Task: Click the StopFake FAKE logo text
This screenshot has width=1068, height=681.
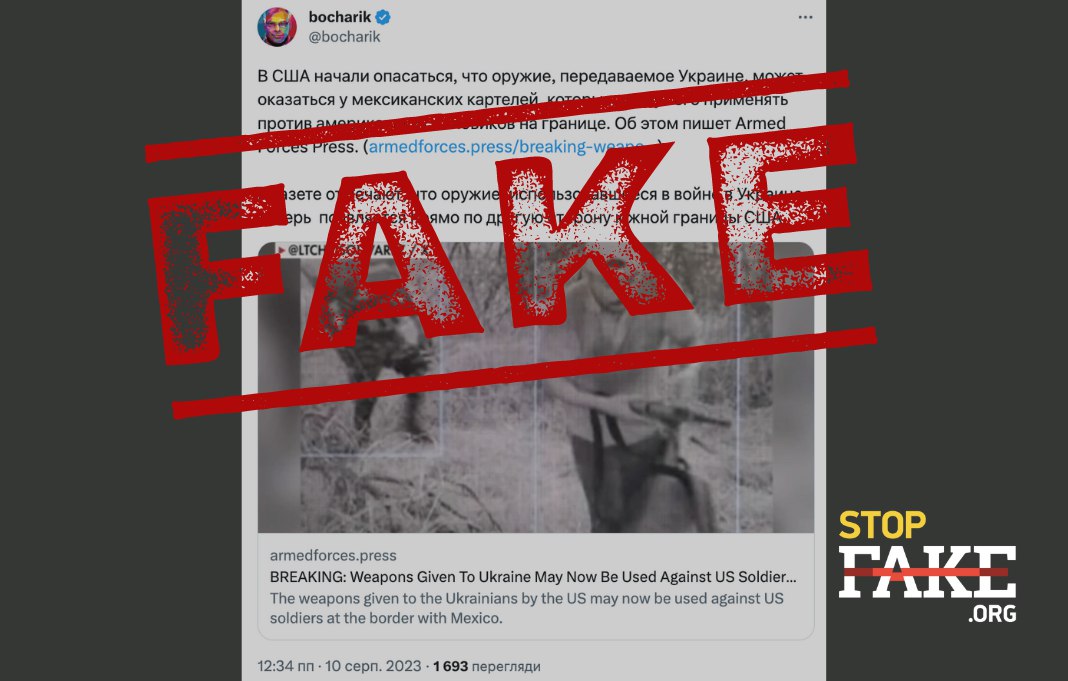Action: click(927, 571)
